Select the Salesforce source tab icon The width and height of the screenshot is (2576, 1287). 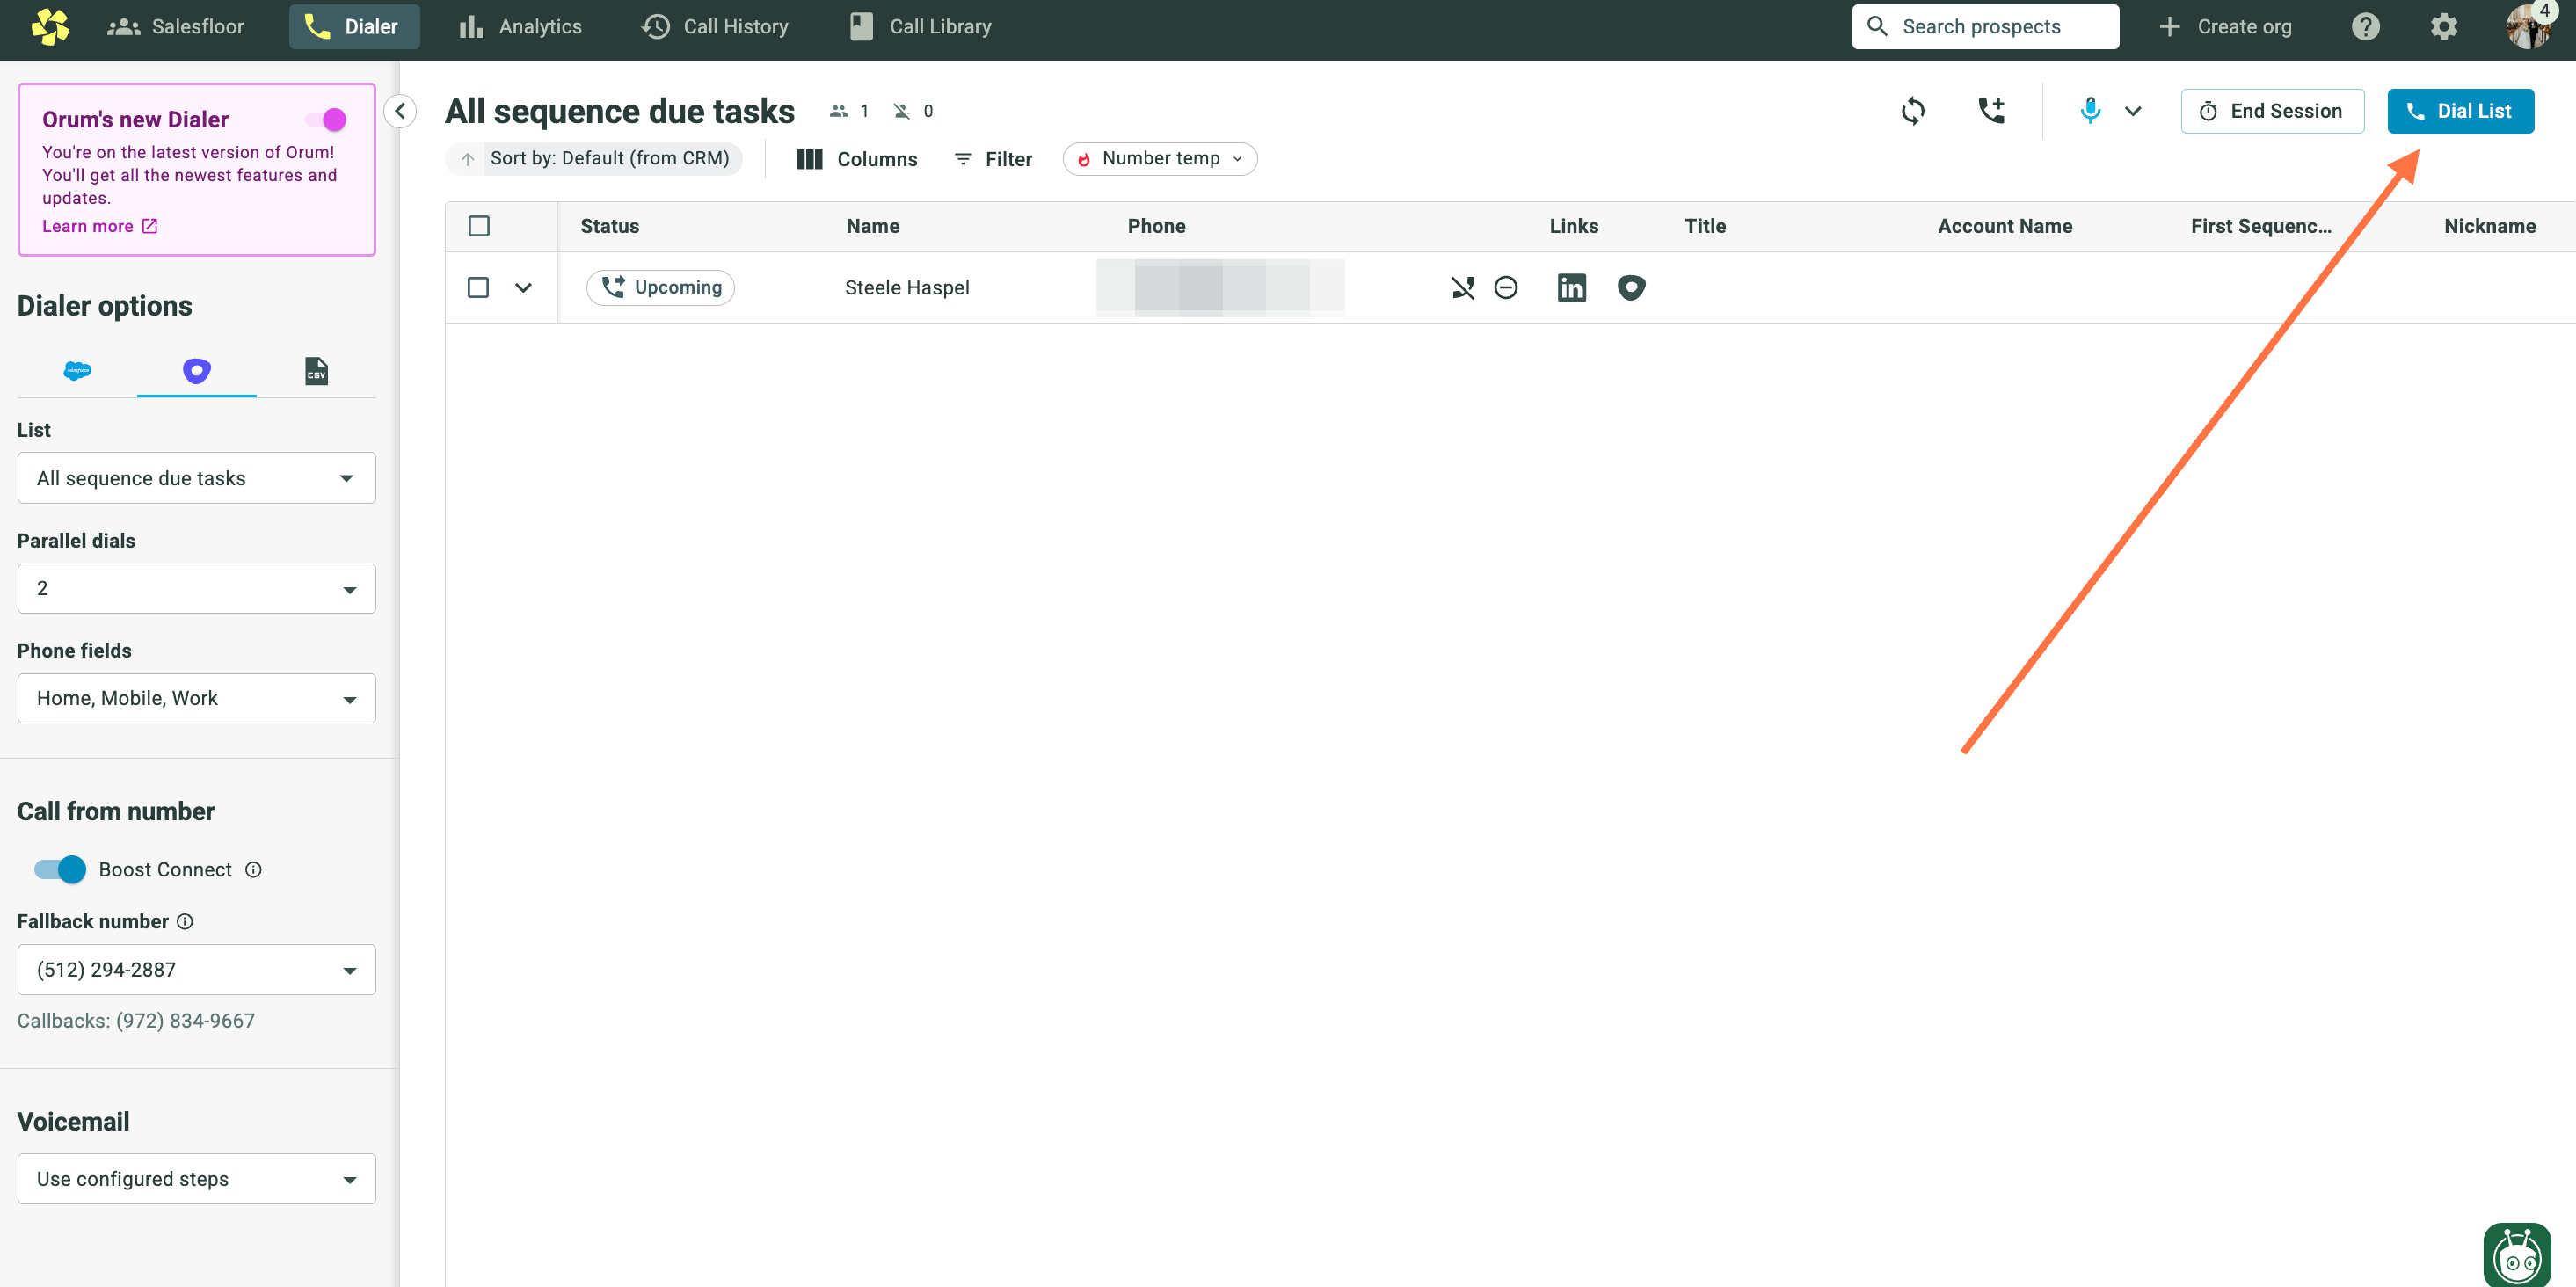tap(77, 371)
